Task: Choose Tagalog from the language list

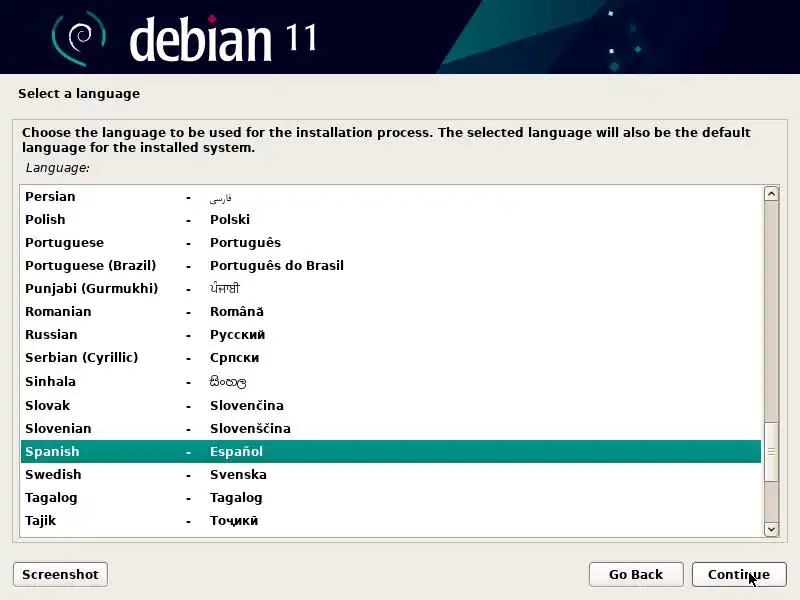Action: click(x=391, y=497)
